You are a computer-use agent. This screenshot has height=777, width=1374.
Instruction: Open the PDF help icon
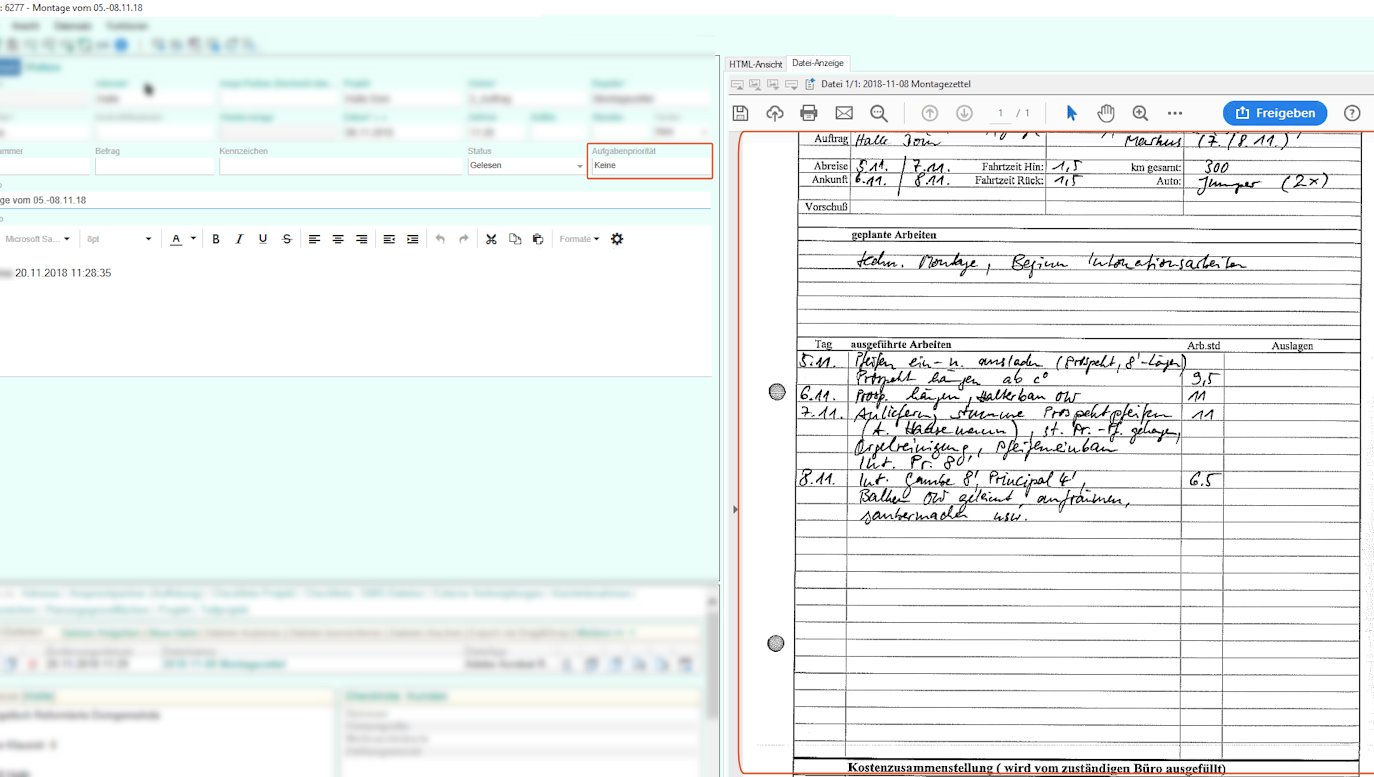point(1352,113)
